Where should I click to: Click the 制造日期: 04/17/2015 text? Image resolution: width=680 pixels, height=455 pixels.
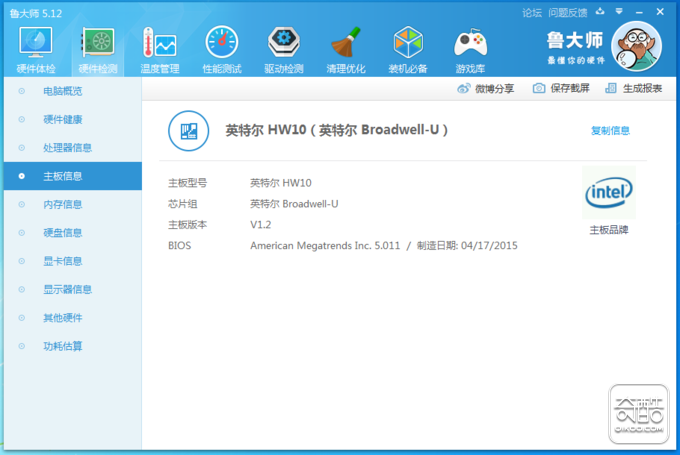click(x=467, y=246)
